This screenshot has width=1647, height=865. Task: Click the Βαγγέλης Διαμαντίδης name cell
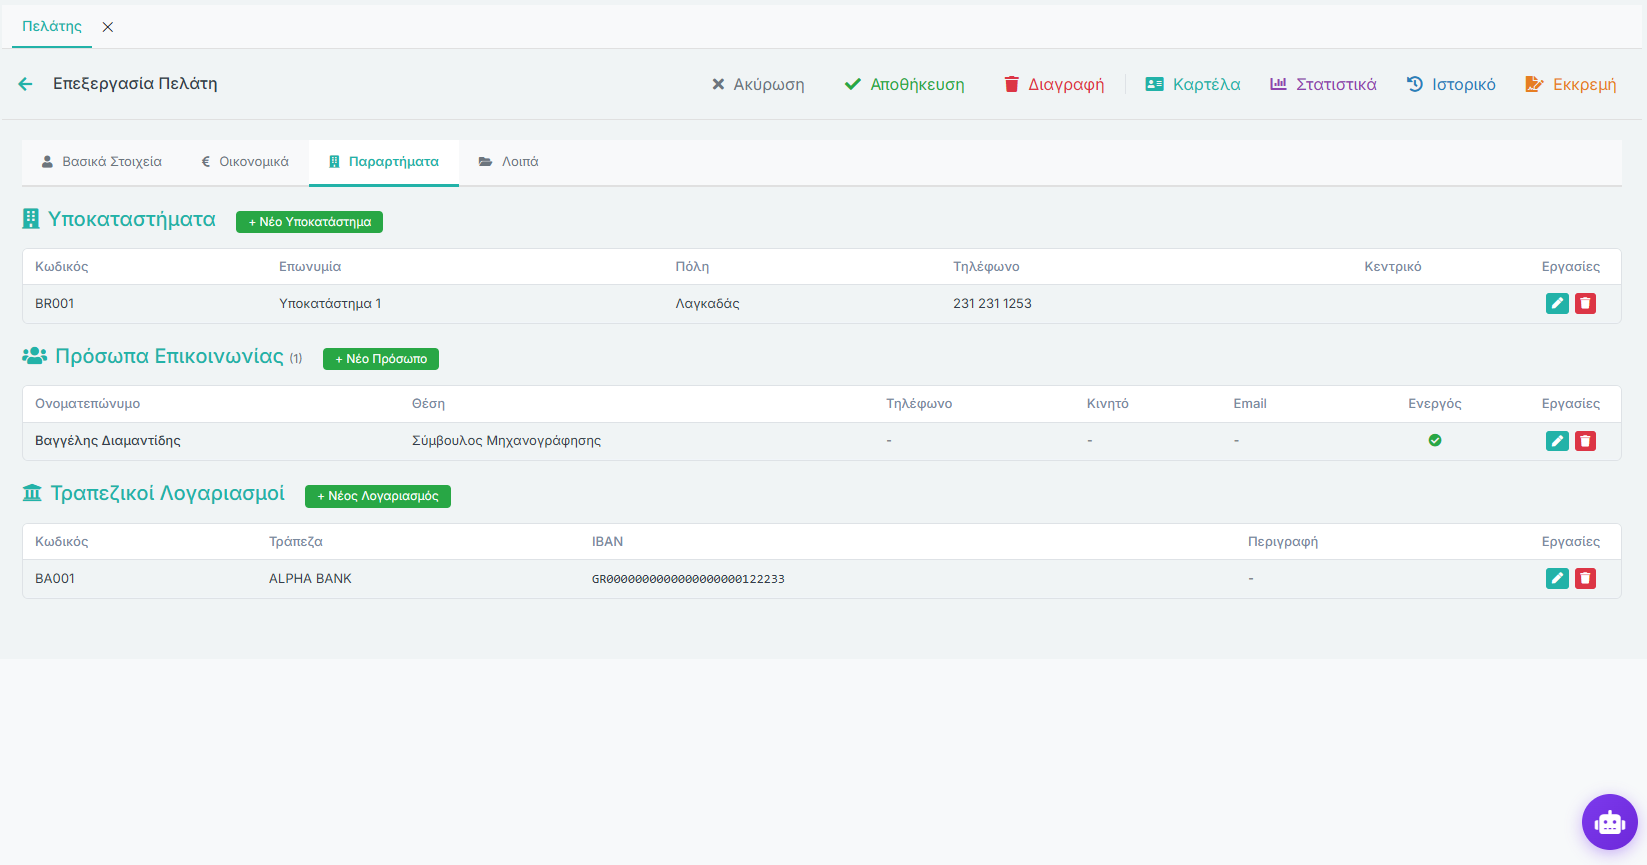108,441
